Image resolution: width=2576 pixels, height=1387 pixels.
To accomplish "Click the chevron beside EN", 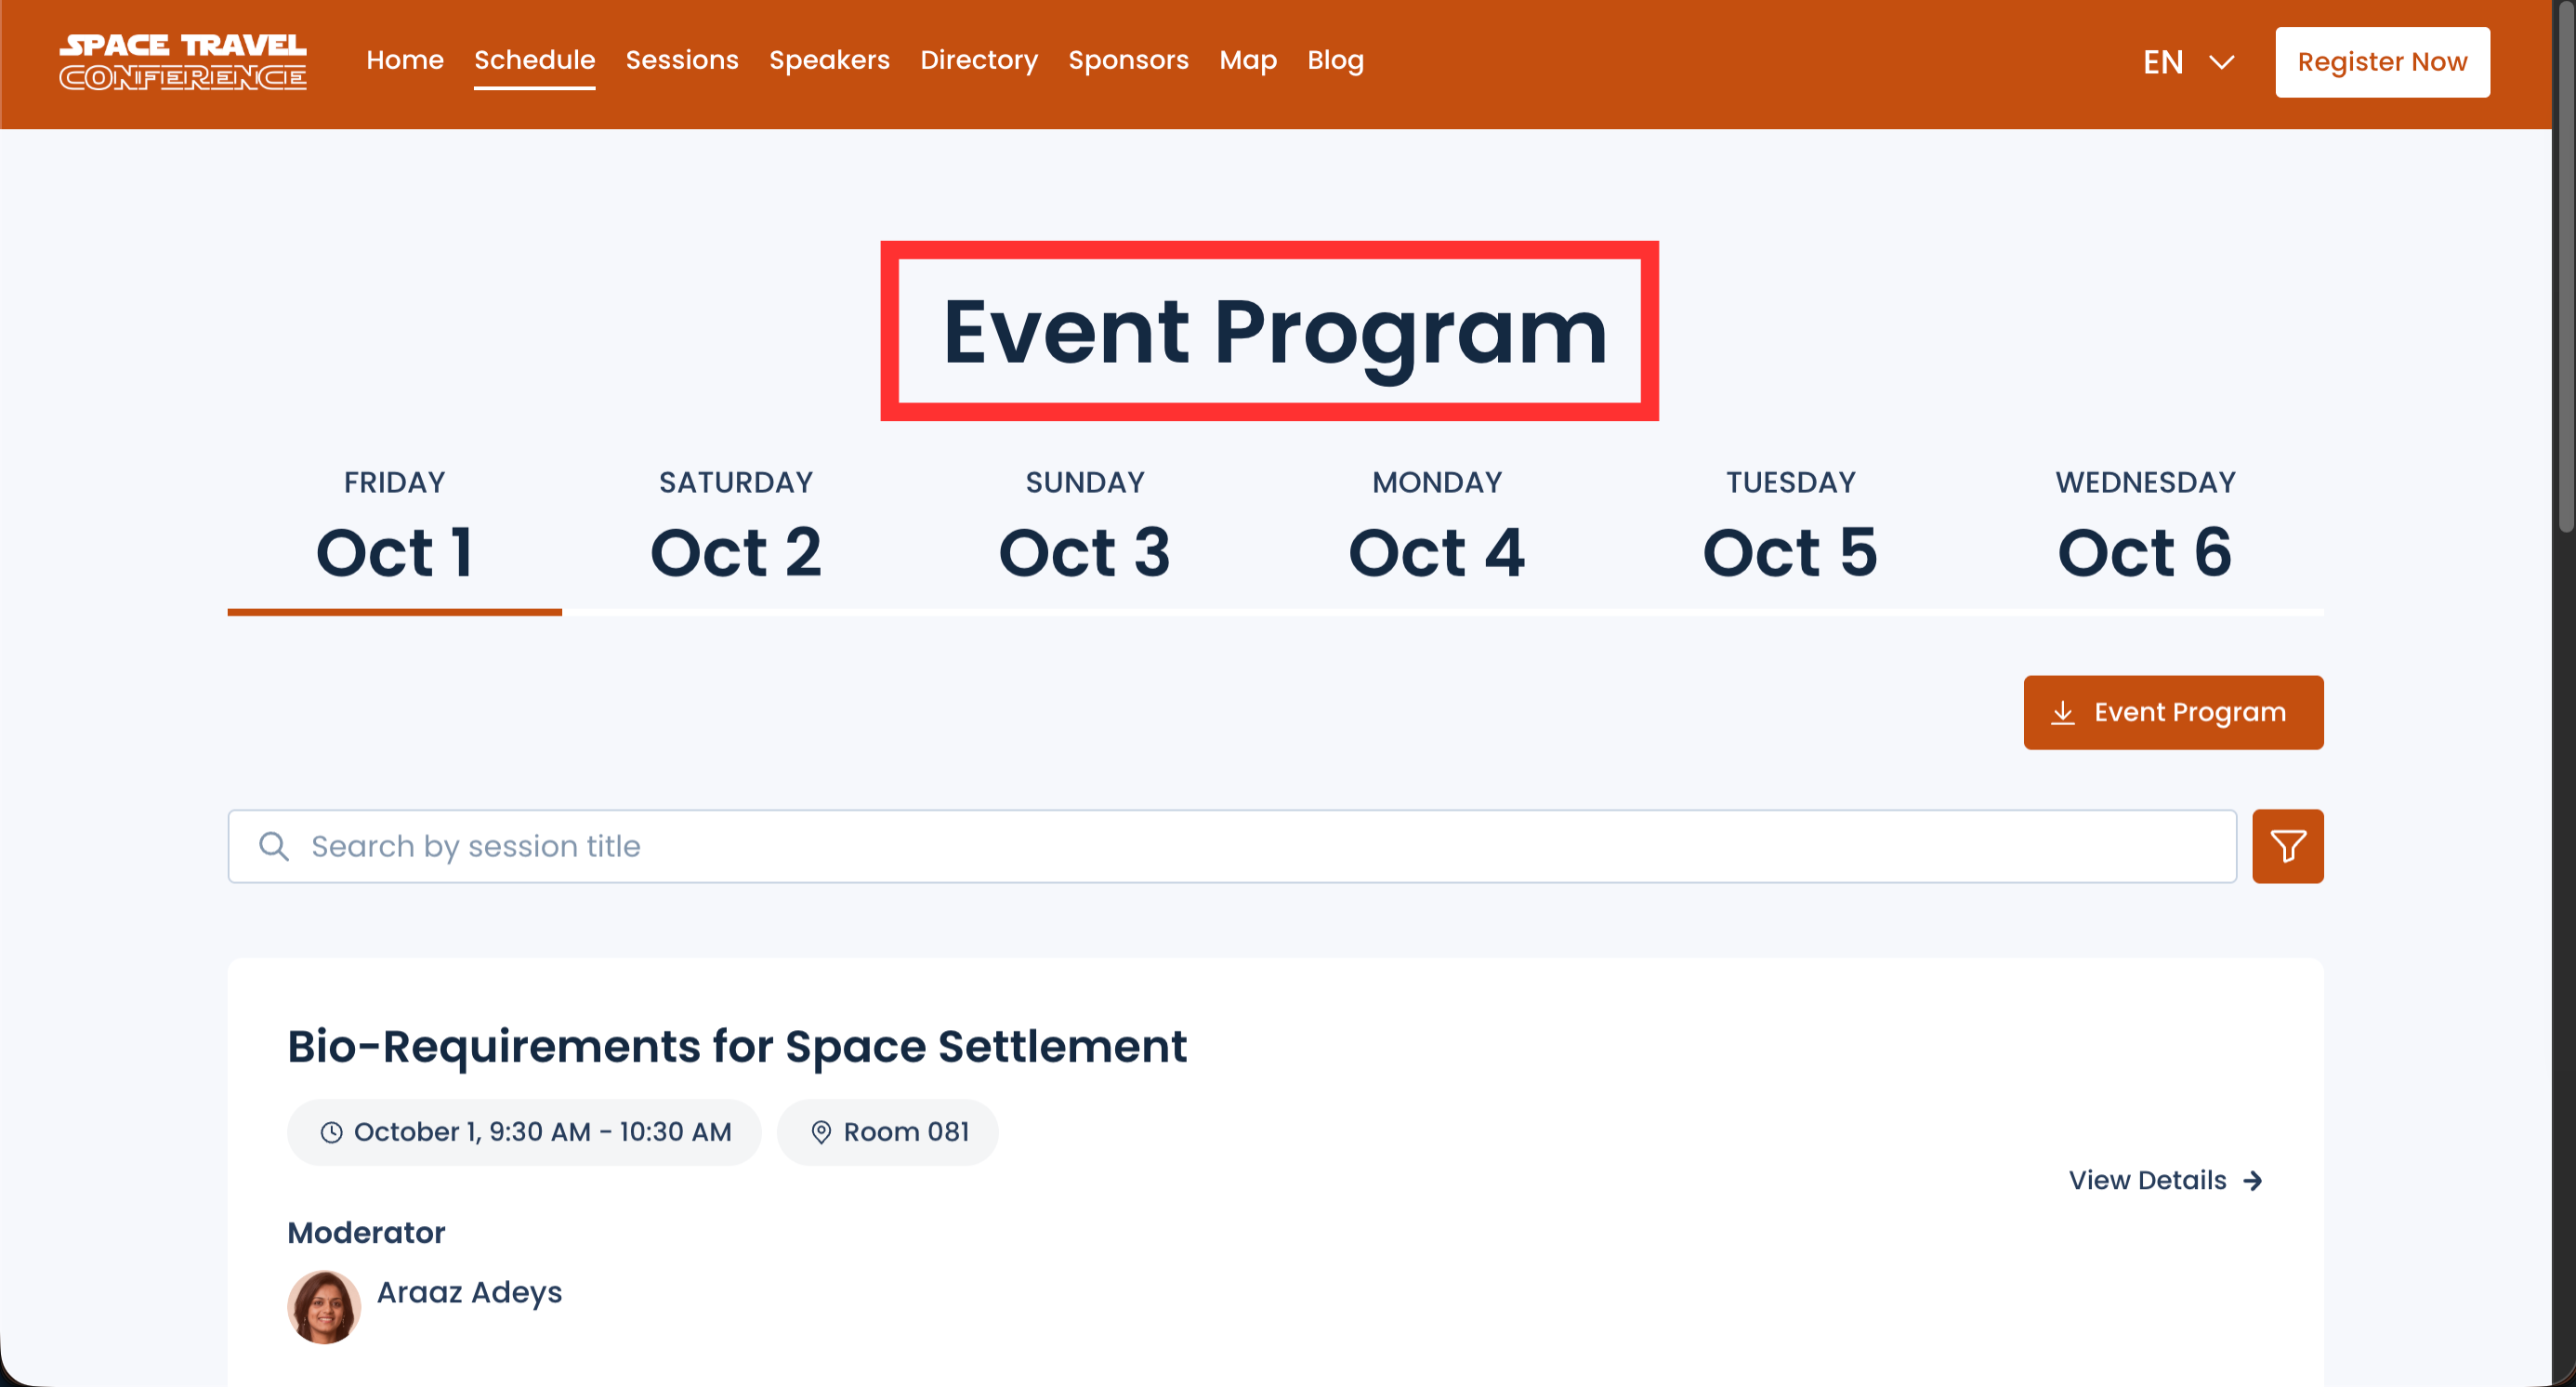I will click(x=2221, y=62).
